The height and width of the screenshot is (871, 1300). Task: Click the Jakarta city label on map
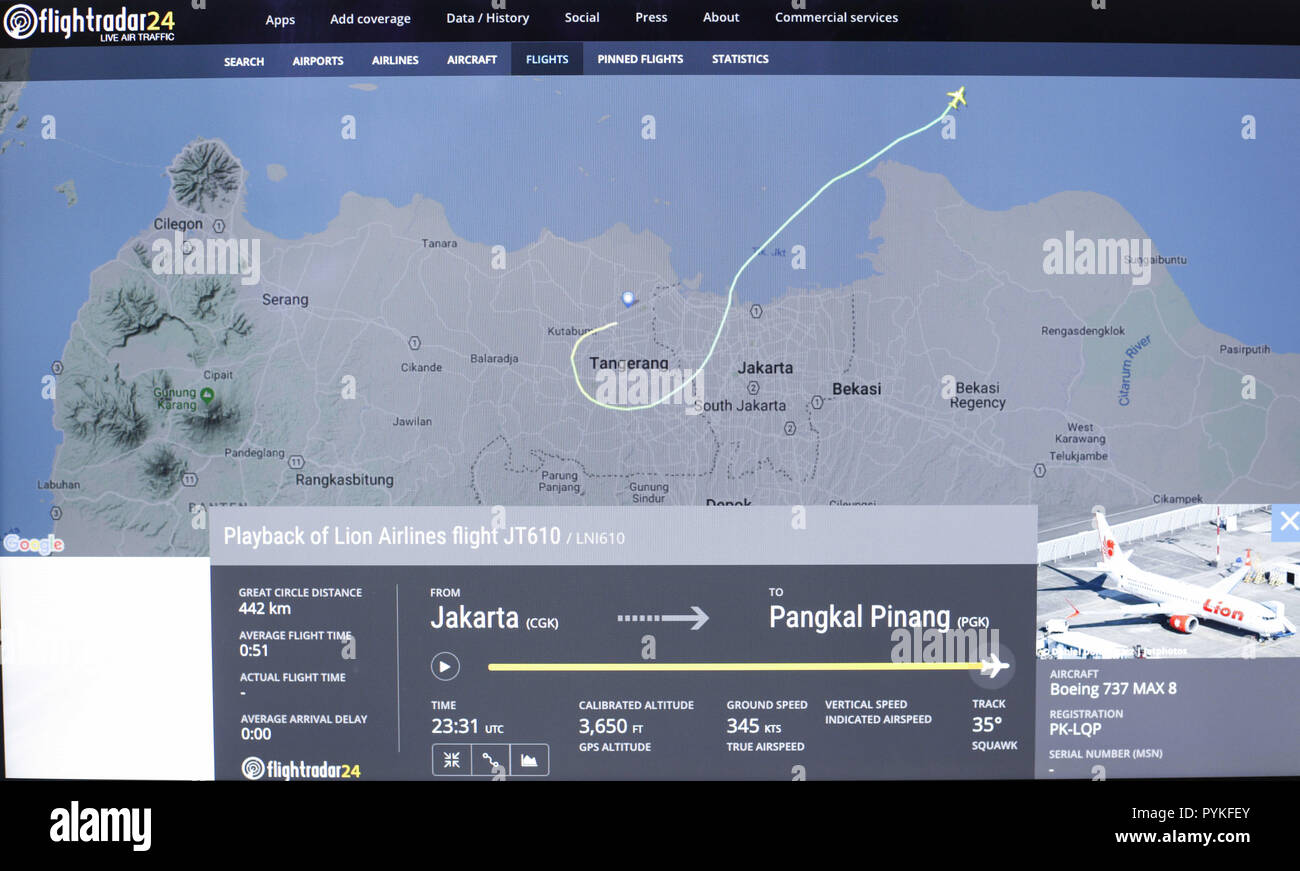765,368
